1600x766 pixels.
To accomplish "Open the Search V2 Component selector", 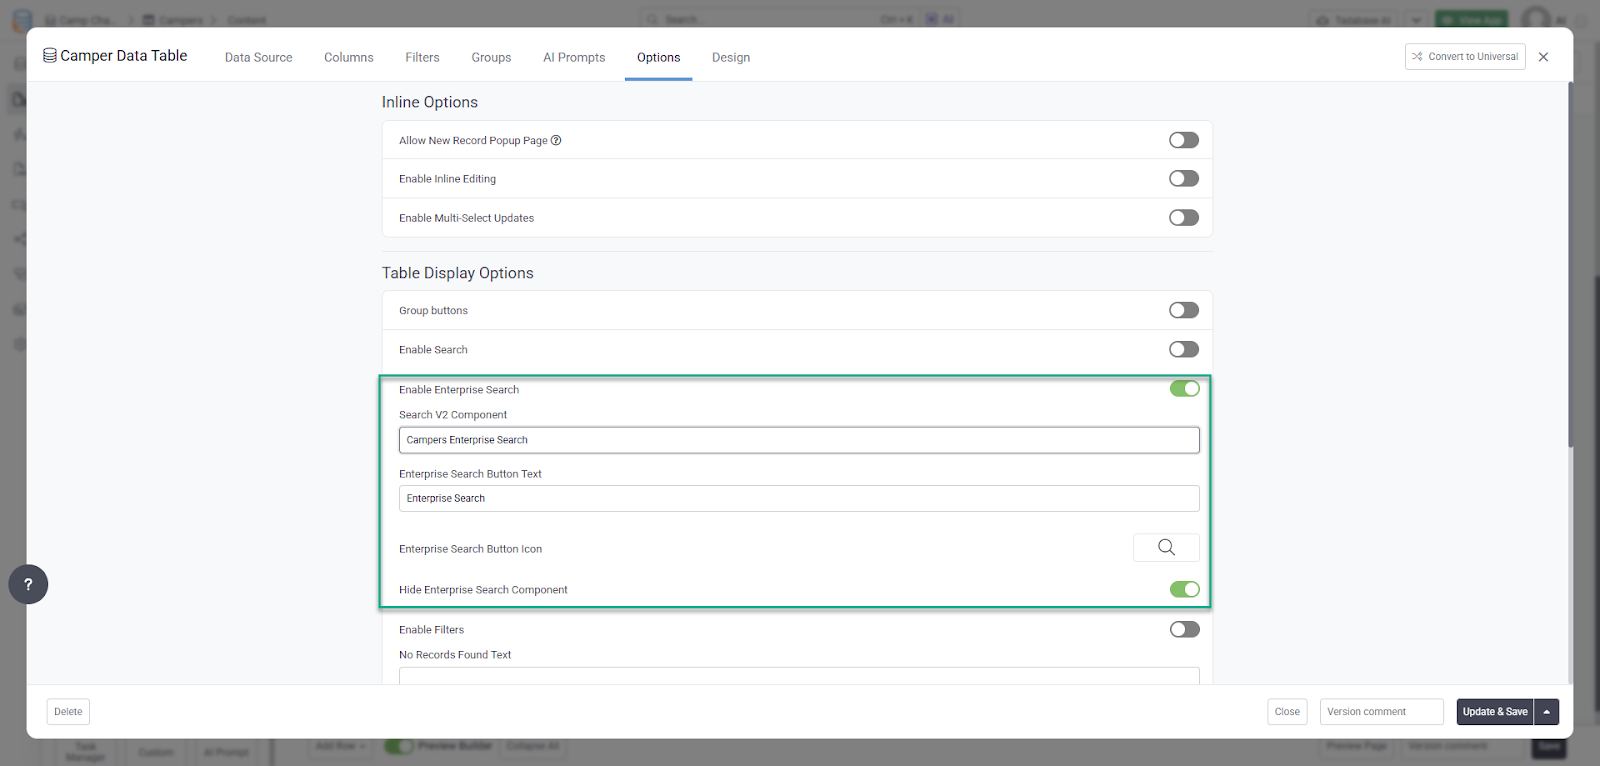I will tap(798, 440).
